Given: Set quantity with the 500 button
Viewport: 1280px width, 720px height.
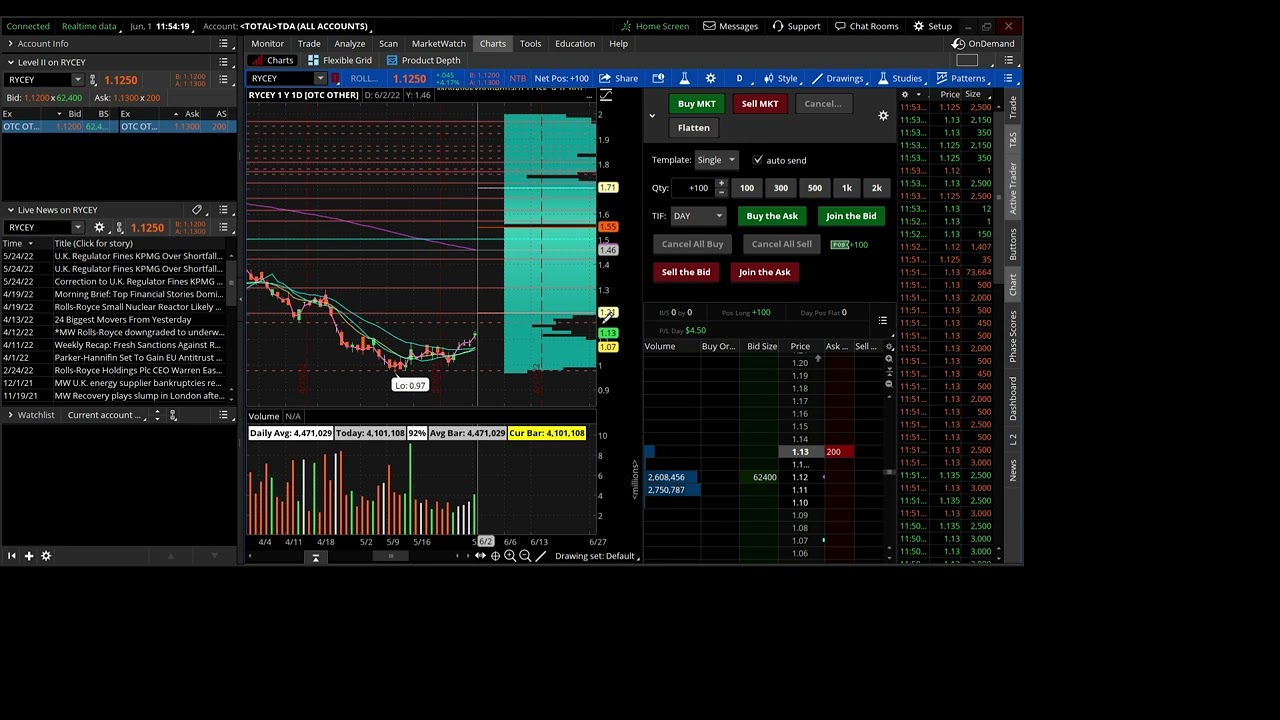Looking at the screenshot, I should pos(815,188).
